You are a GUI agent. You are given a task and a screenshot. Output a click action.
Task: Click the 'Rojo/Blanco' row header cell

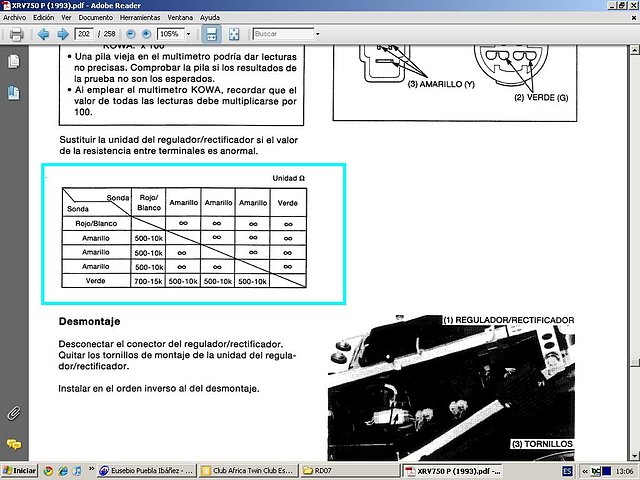tap(96, 223)
